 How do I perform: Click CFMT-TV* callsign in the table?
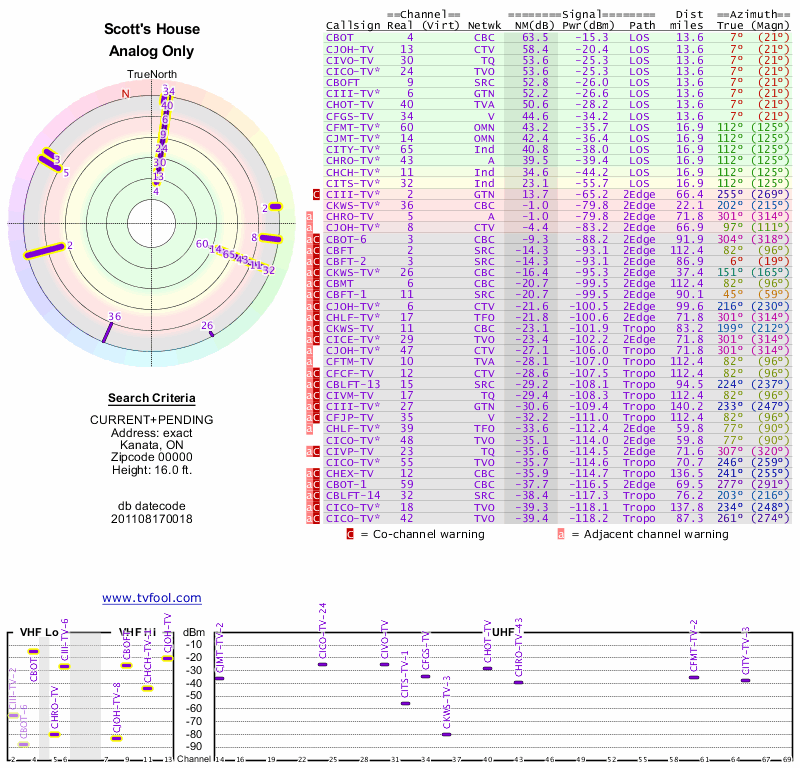(x=353, y=128)
